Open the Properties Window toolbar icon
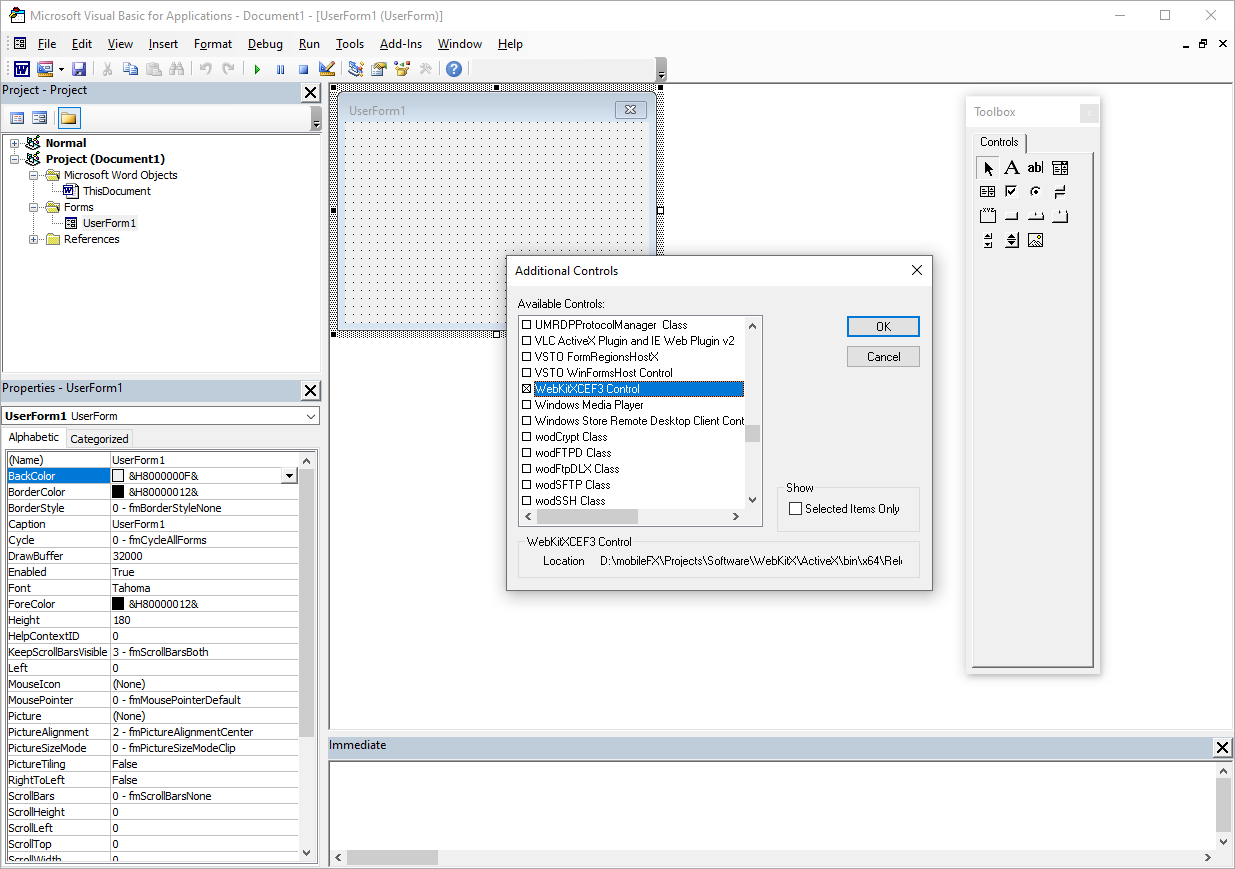The image size is (1235, 869). (x=379, y=69)
